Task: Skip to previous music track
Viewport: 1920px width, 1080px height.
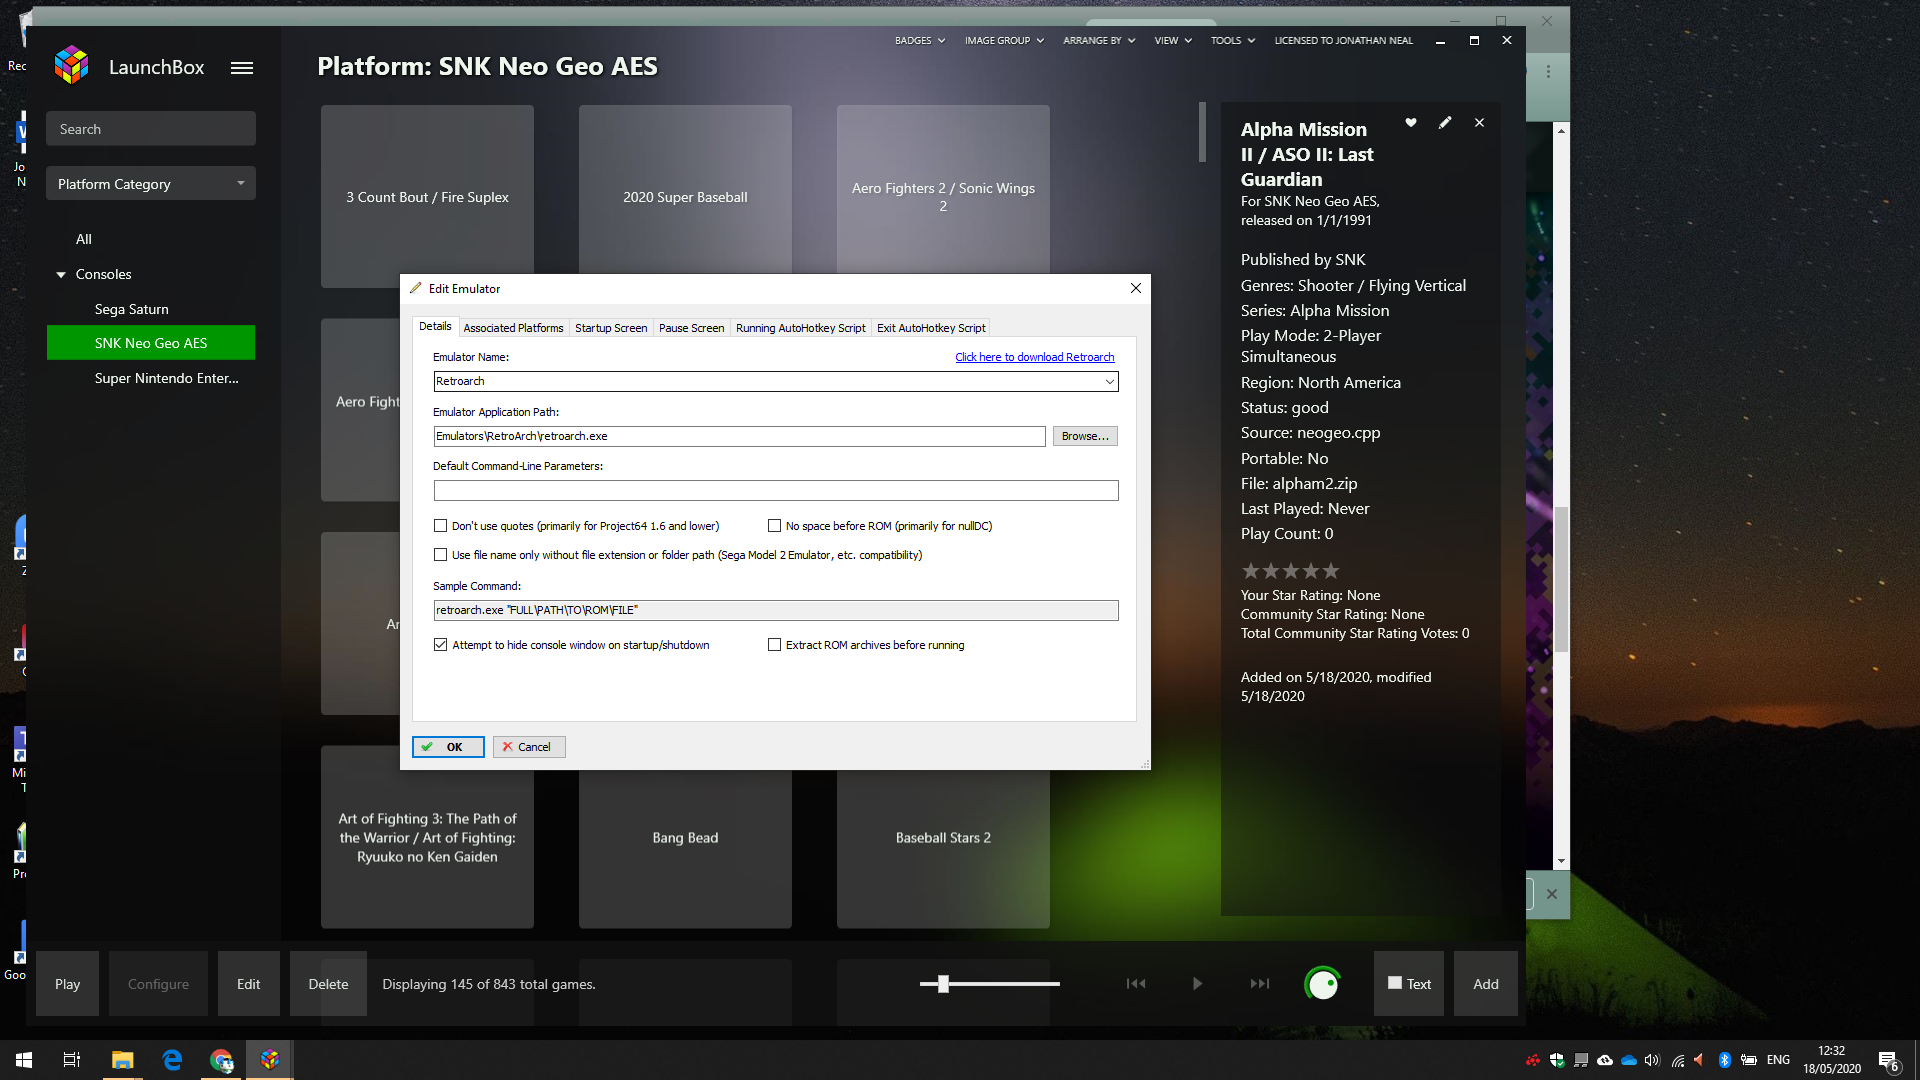Action: [1136, 984]
